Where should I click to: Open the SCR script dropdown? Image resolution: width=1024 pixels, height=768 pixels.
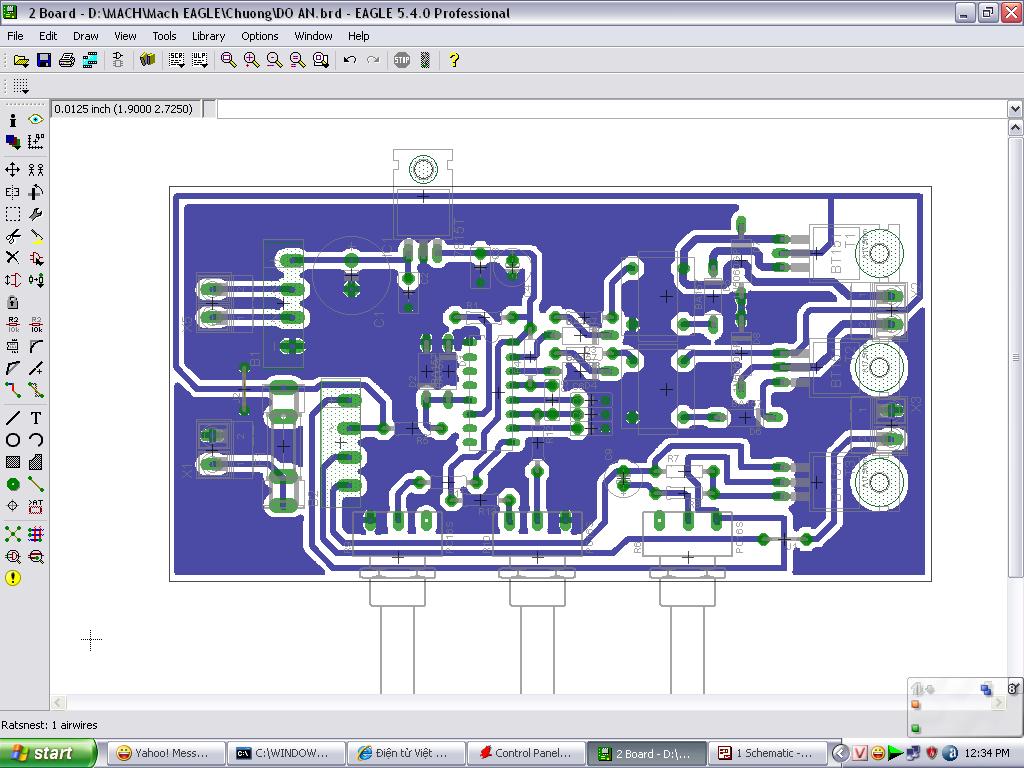pos(177,60)
